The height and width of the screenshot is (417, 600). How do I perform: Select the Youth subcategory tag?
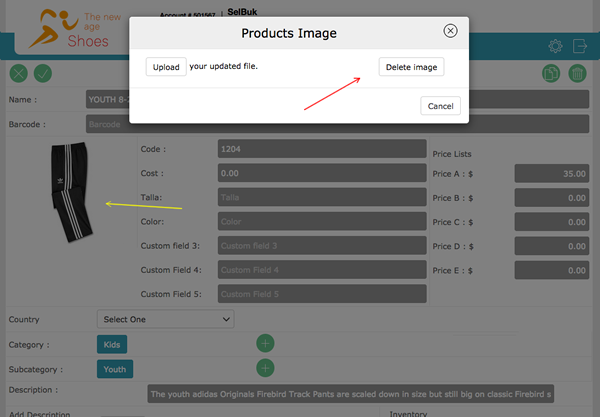[x=114, y=368]
